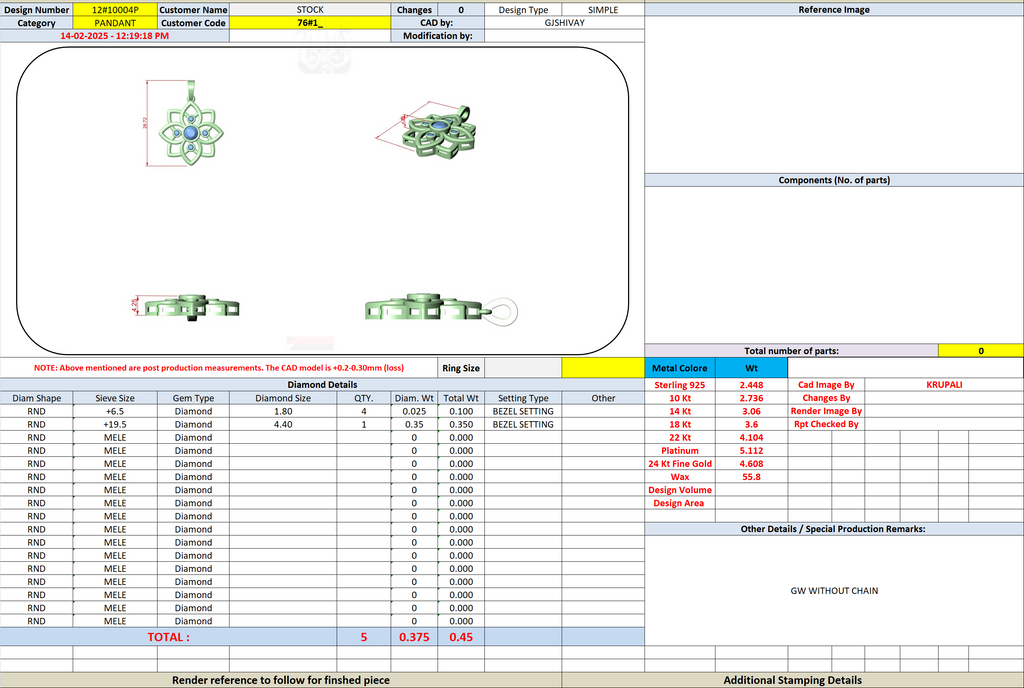1024x688 pixels.
Task: Select the total weight 0.100 cell
Action: tap(461, 411)
